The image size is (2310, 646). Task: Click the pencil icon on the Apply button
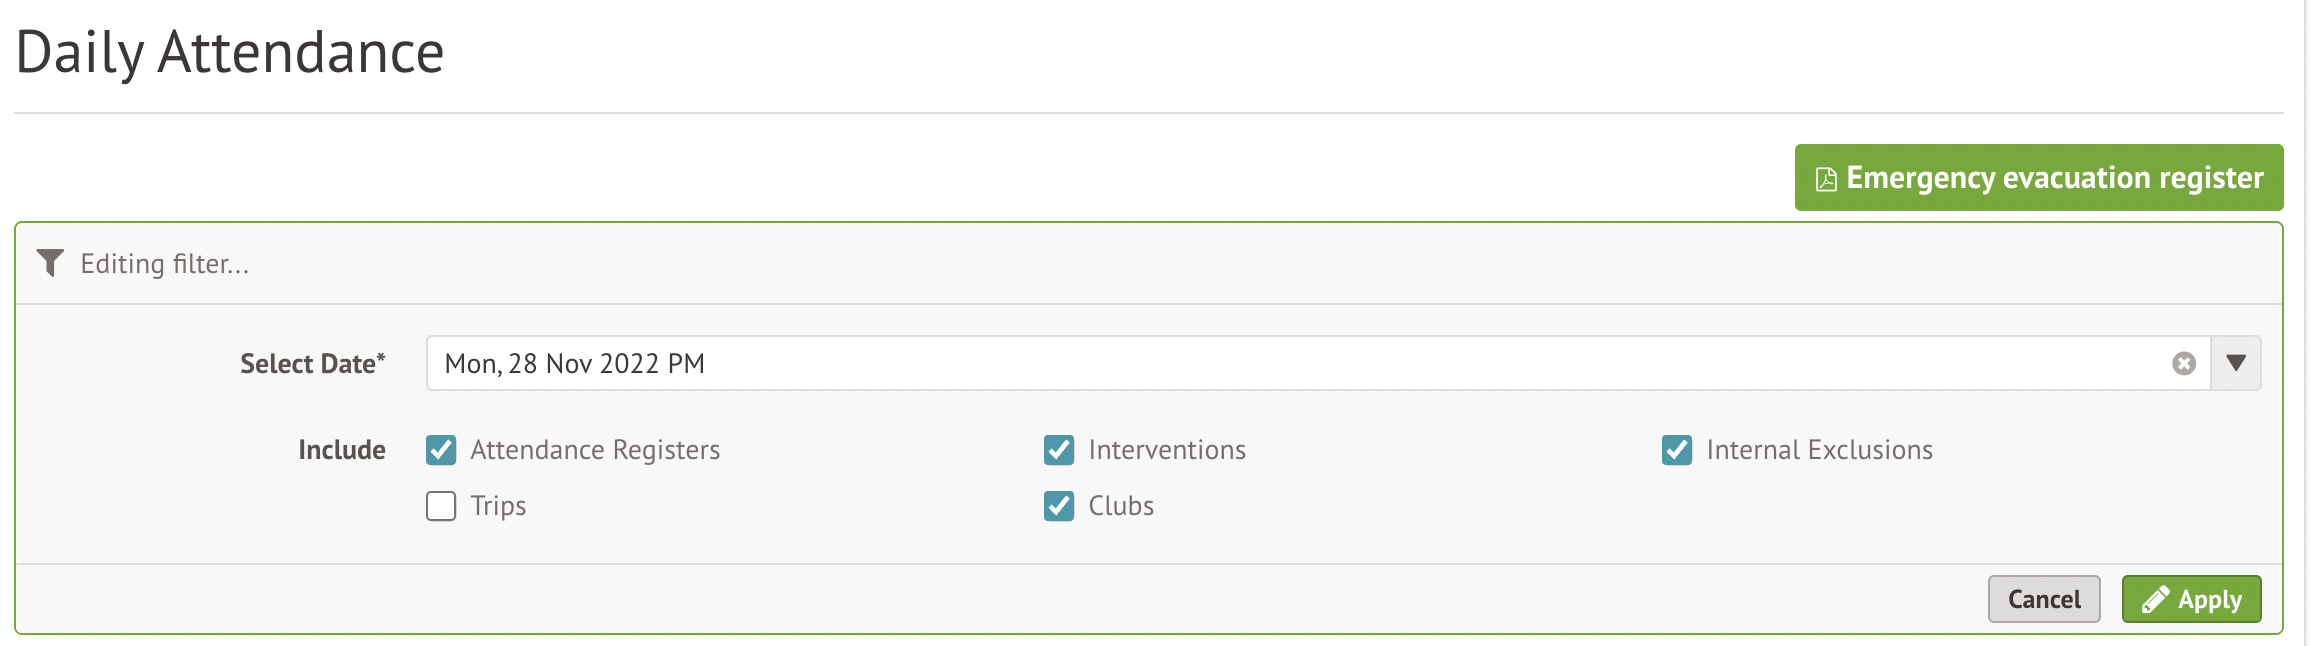pos(2155,599)
